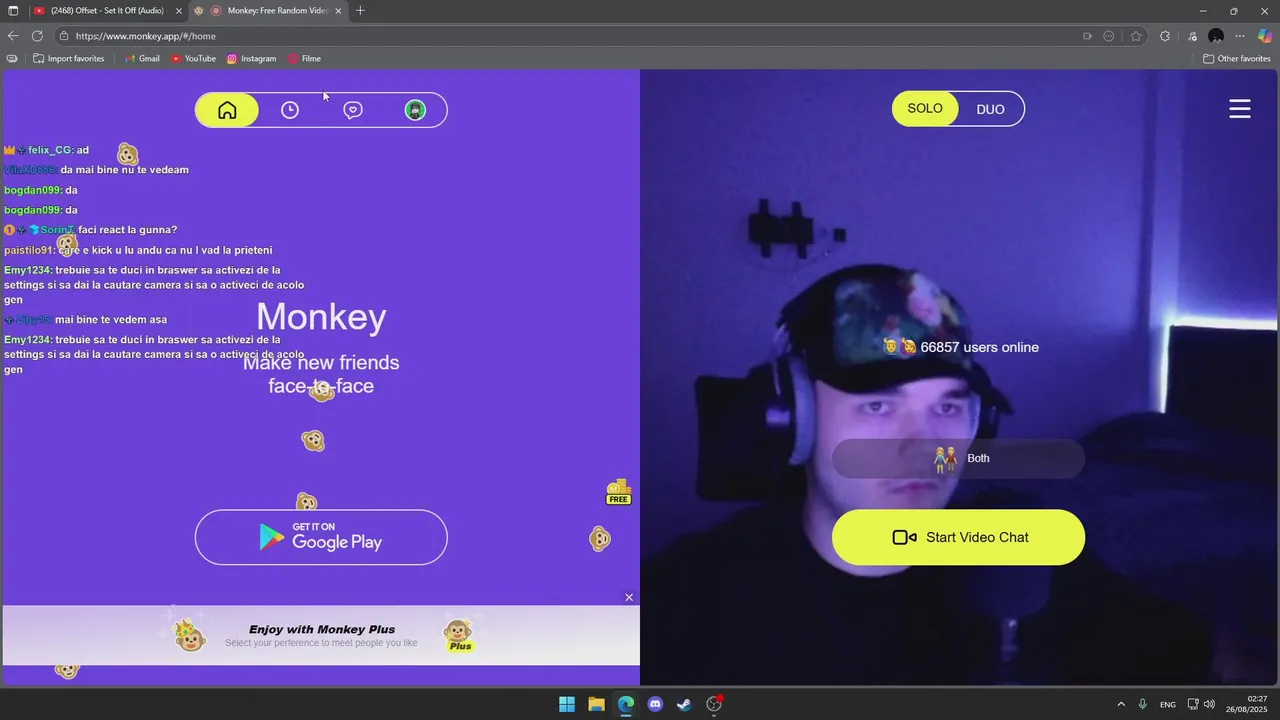The width and height of the screenshot is (1280, 720).
Task: Click the crowned monkey icon in banner
Action: point(189,635)
